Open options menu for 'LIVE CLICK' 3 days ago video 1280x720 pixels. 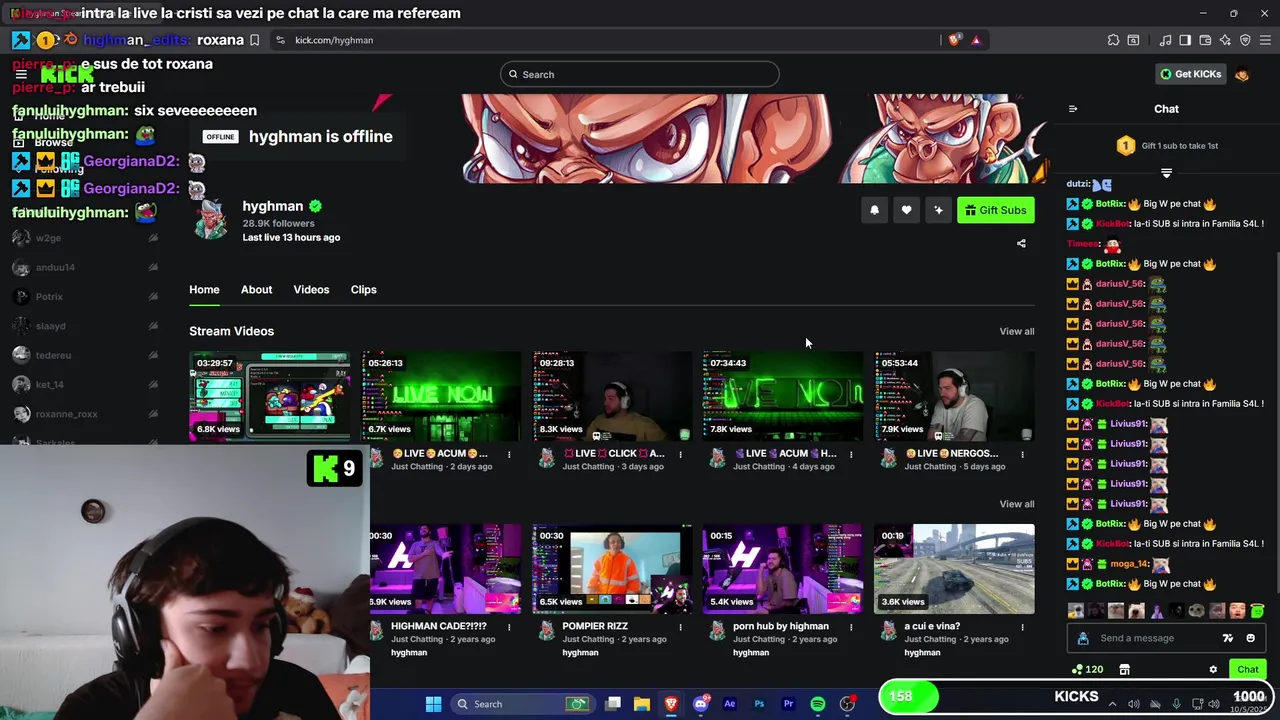pyautogui.click(x=680, y=455)
